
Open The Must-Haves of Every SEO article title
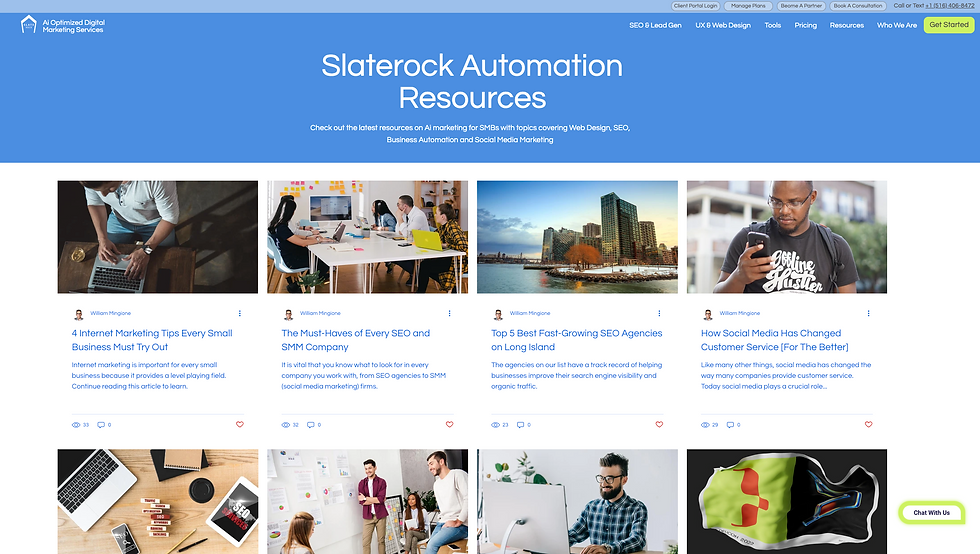[x=356, y=340]
